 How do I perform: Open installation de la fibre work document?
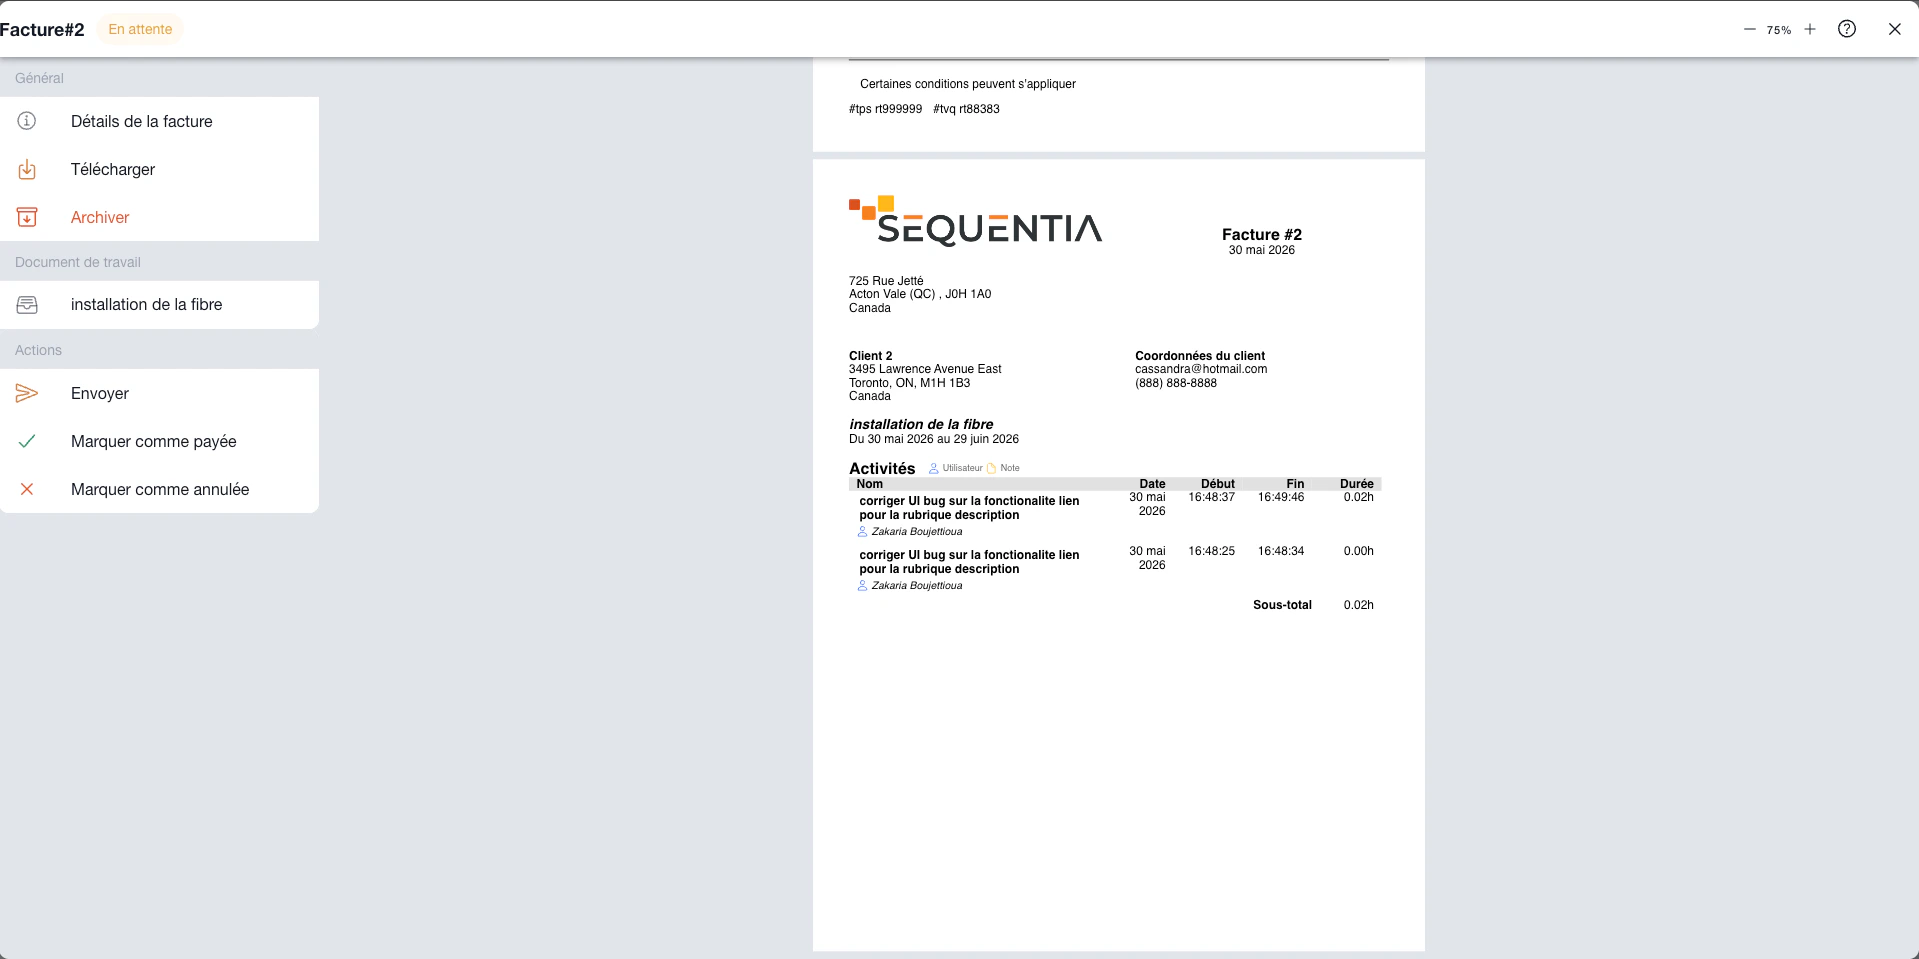coord(160,305)
